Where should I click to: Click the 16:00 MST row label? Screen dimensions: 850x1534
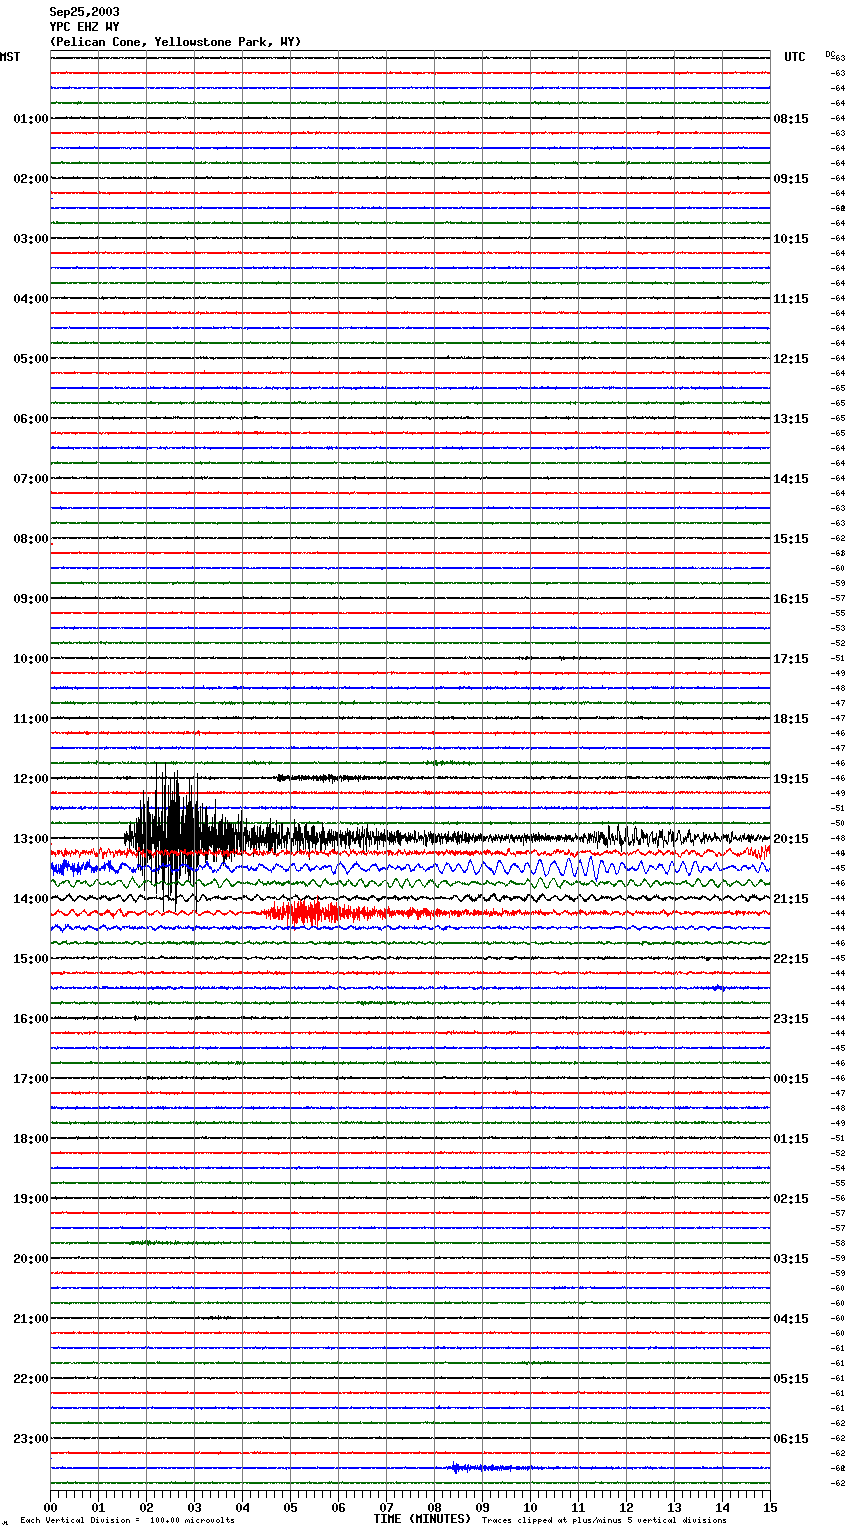(30, 1019)
